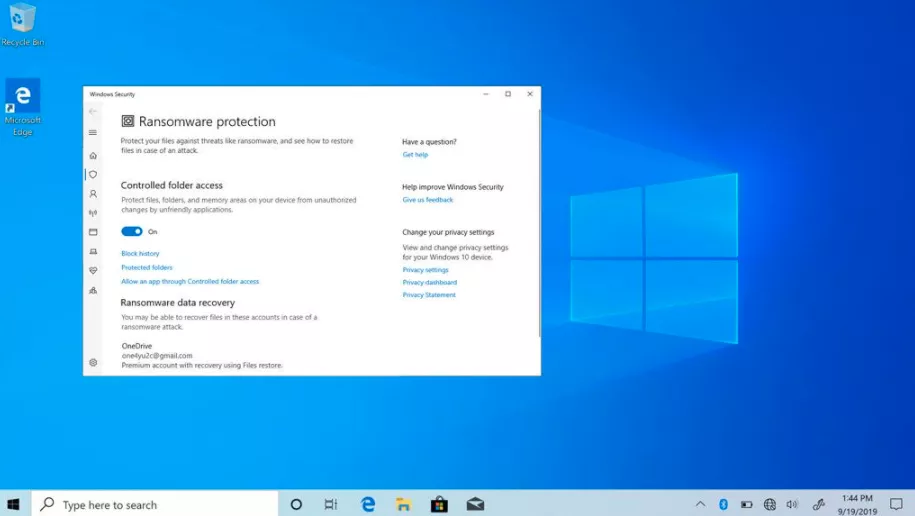
Task: Click the battery tray icon
Action: [746, 504]
